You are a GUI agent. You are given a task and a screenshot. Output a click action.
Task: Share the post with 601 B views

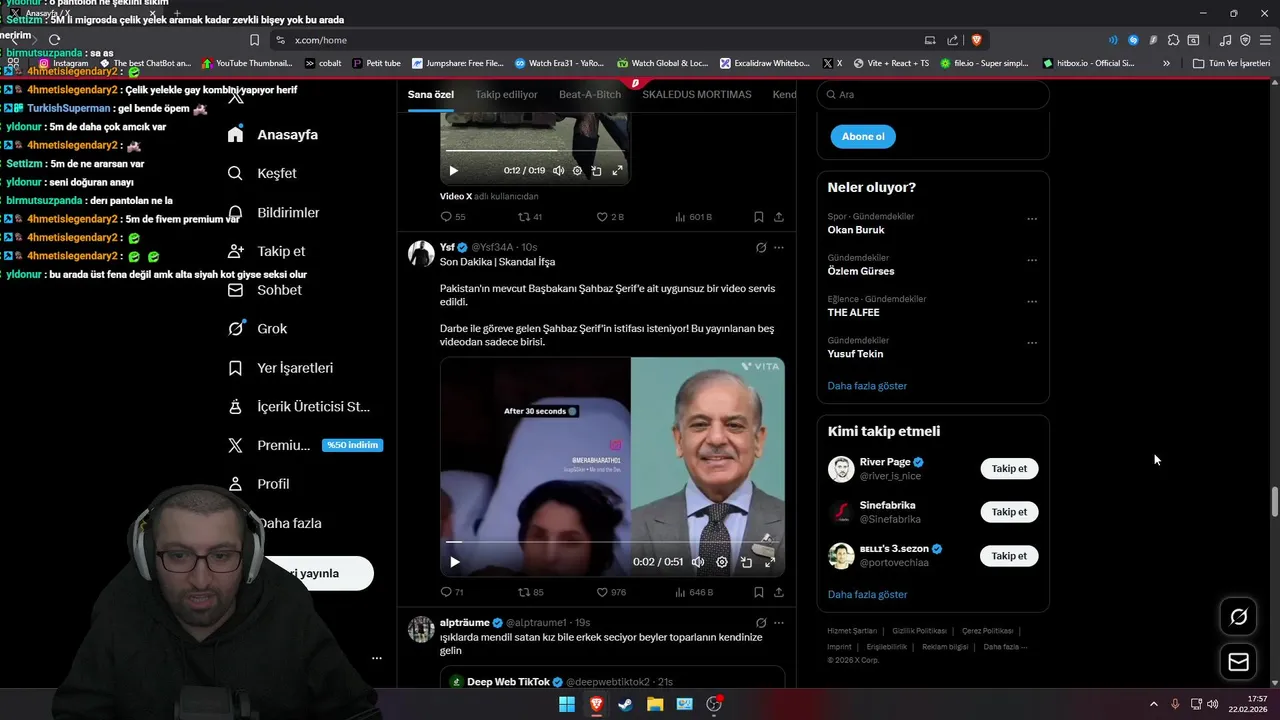coord(779,217)
